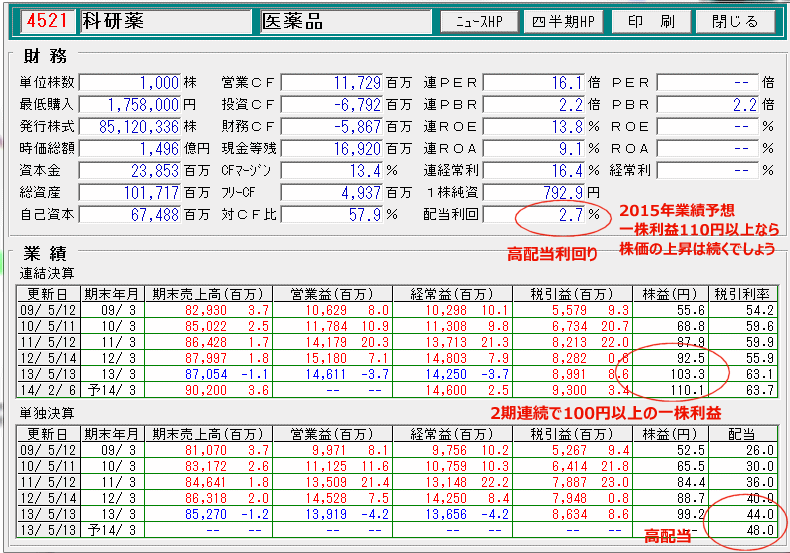
Task: Click consolidated EPS value 103.3
Action: (x=689, y=375)
